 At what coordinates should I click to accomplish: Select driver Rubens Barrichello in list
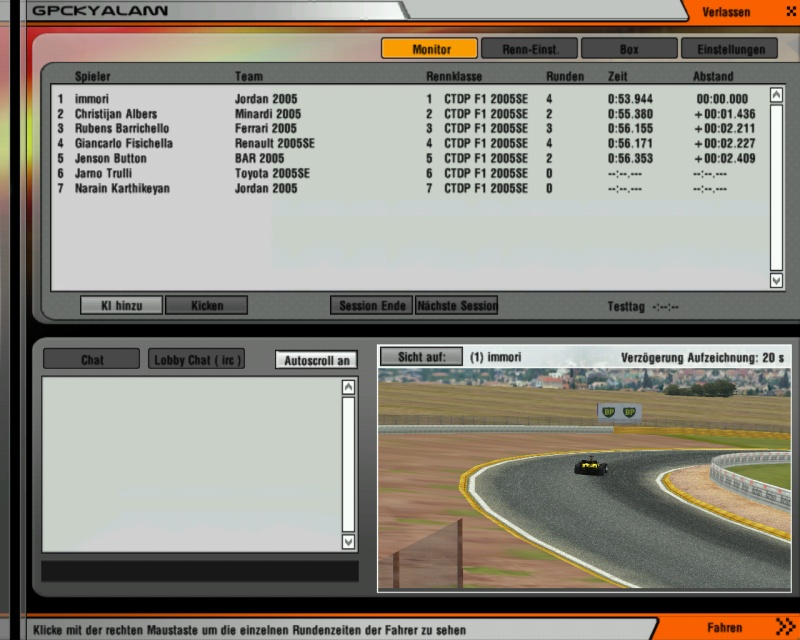(122, 129)
